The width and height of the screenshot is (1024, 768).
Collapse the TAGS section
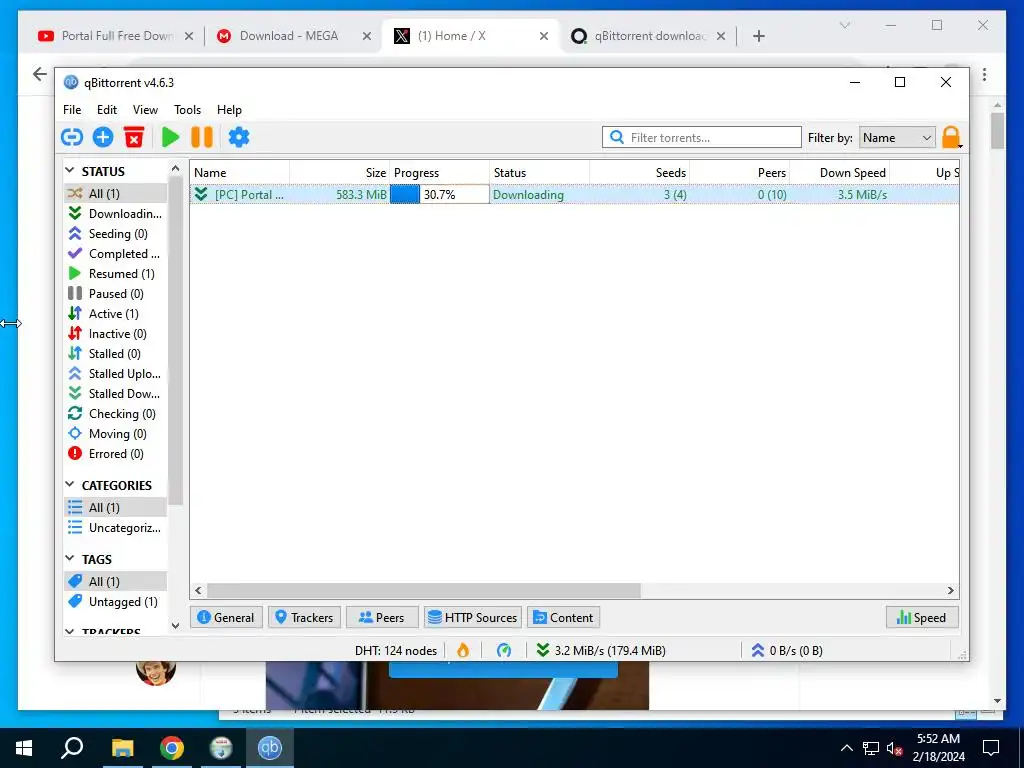pyautogui.click(x=70, y=558)
